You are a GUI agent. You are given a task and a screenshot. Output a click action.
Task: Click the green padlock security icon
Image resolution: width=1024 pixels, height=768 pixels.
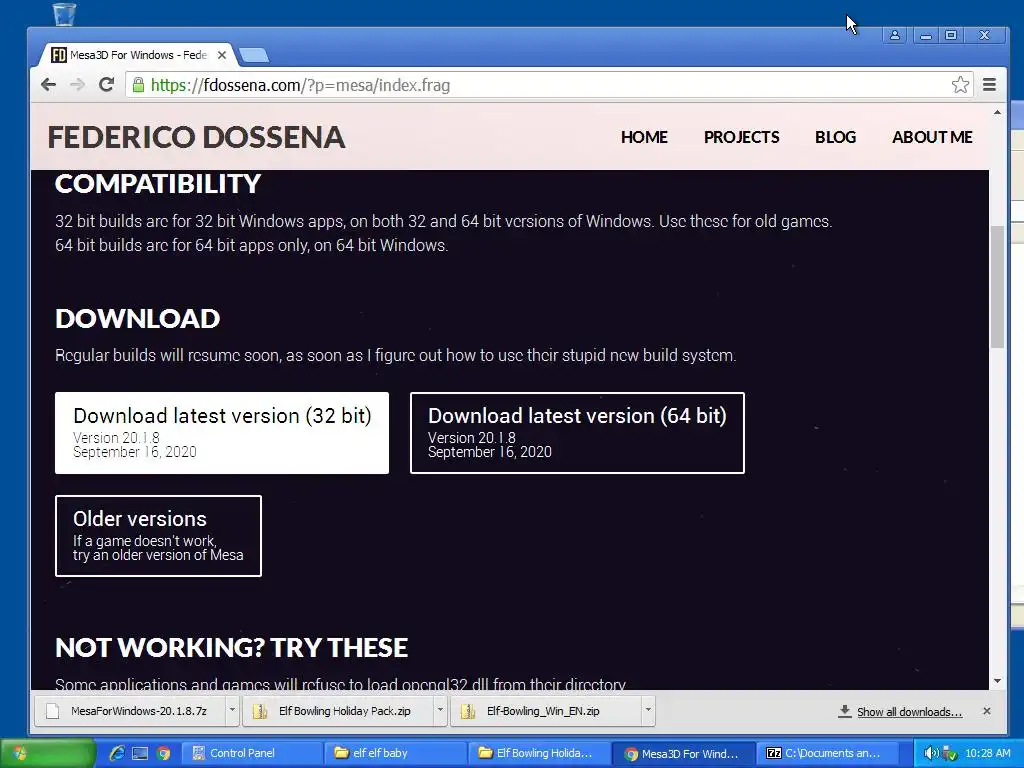coord(138,85)
